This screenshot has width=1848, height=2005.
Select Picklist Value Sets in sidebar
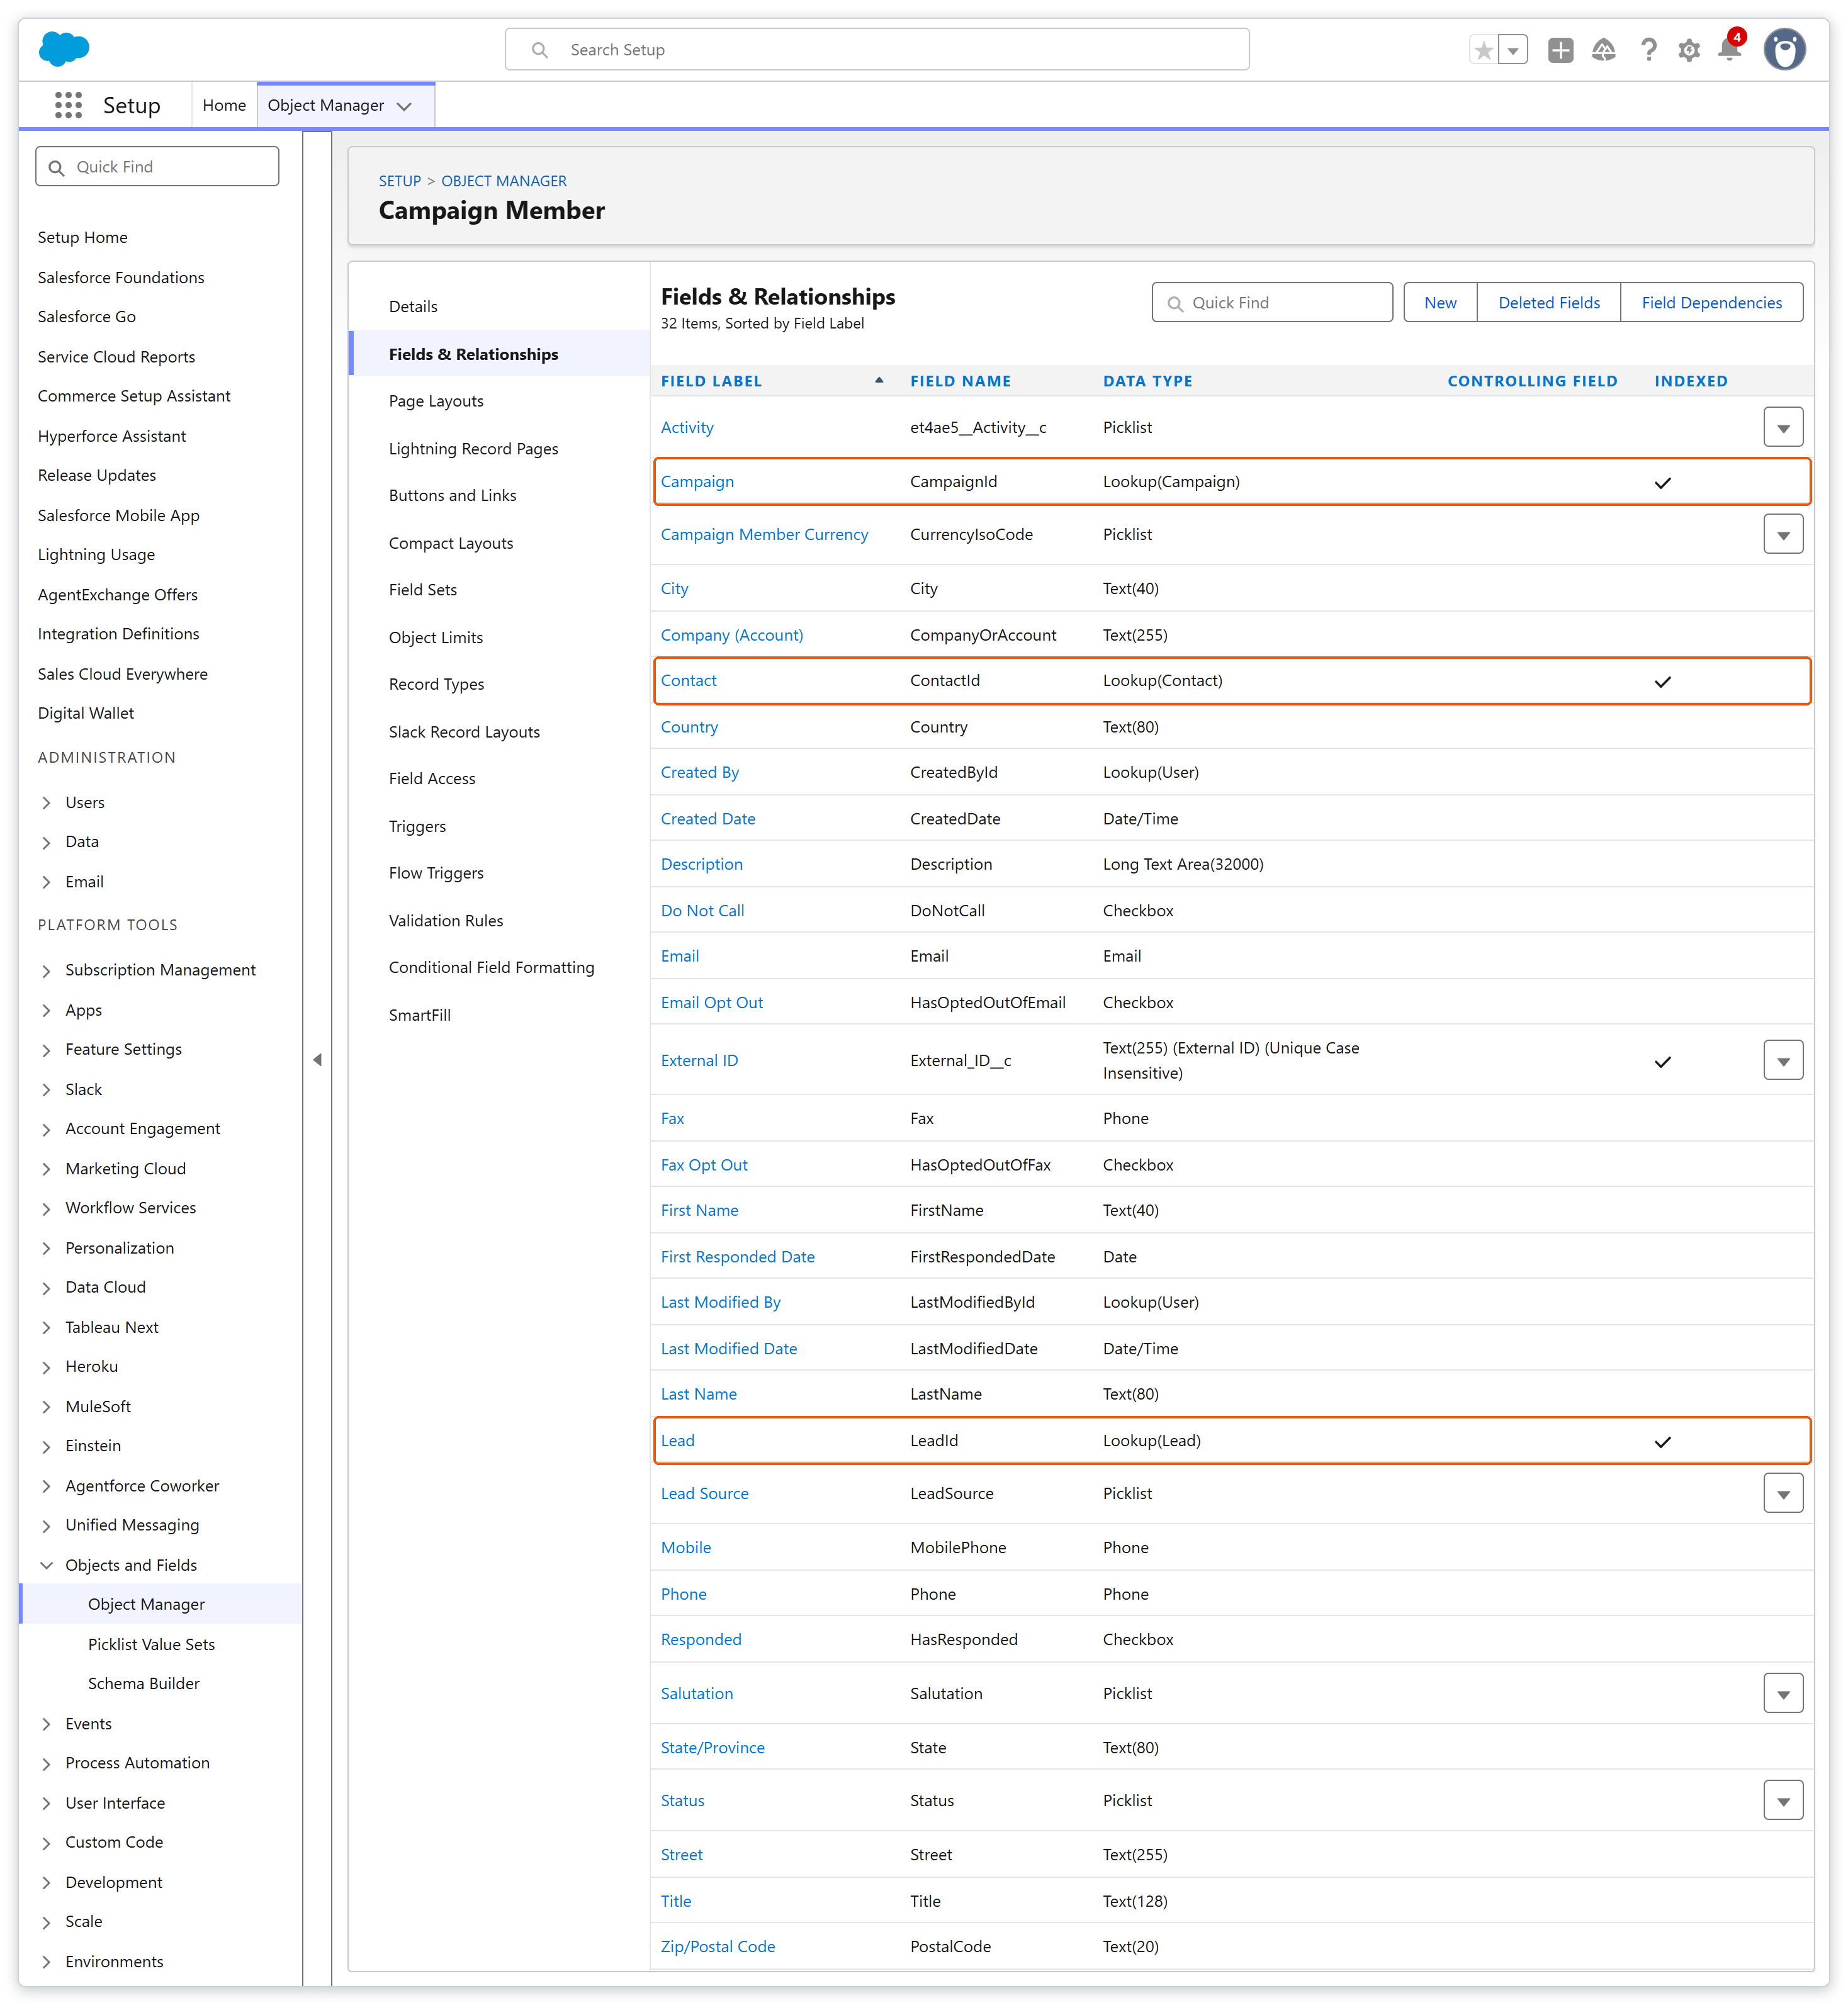[151, 1644]
